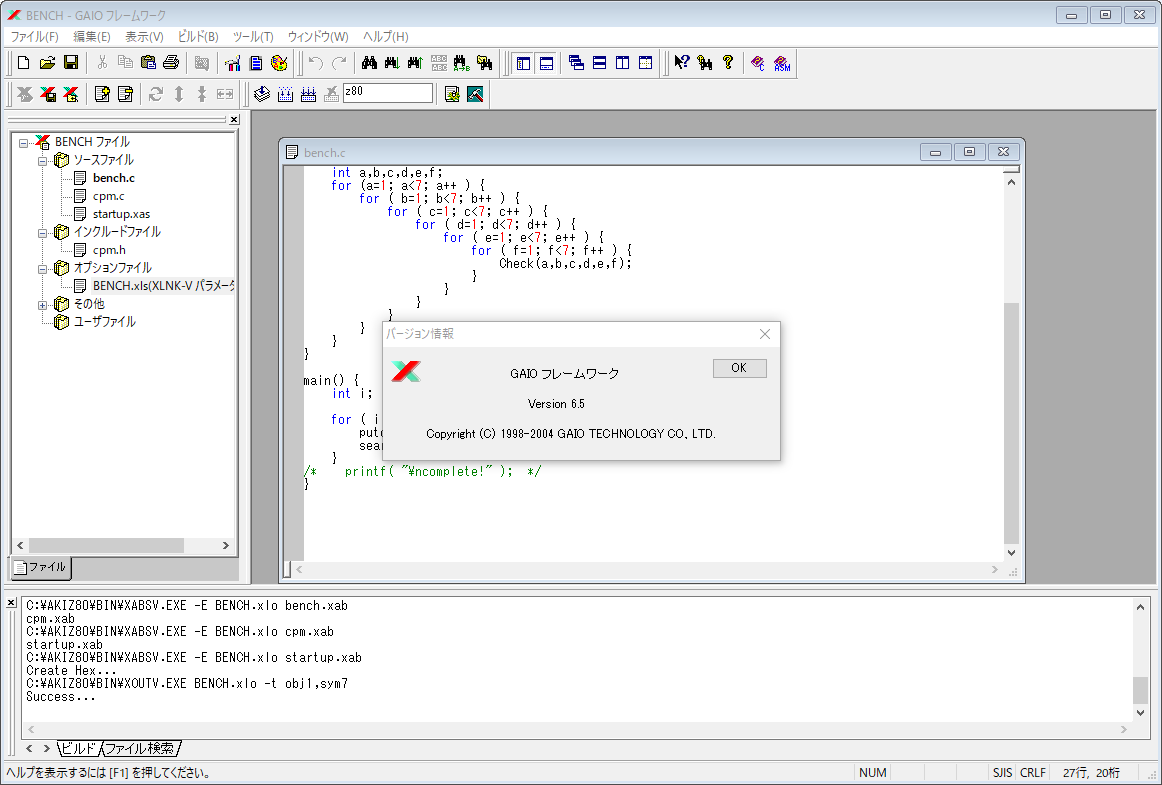Select the ユーザファイル folder
1162x785 pixels.
tap(104, 322)
